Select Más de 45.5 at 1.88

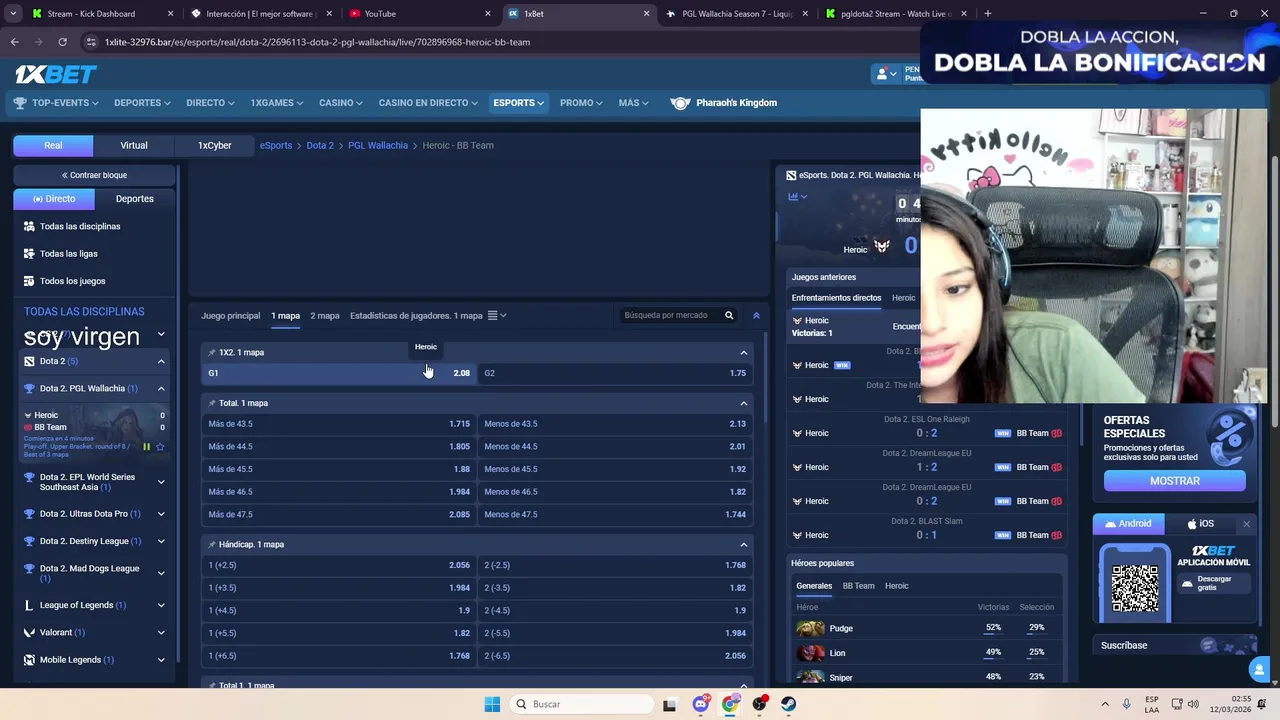coord(339,469)
